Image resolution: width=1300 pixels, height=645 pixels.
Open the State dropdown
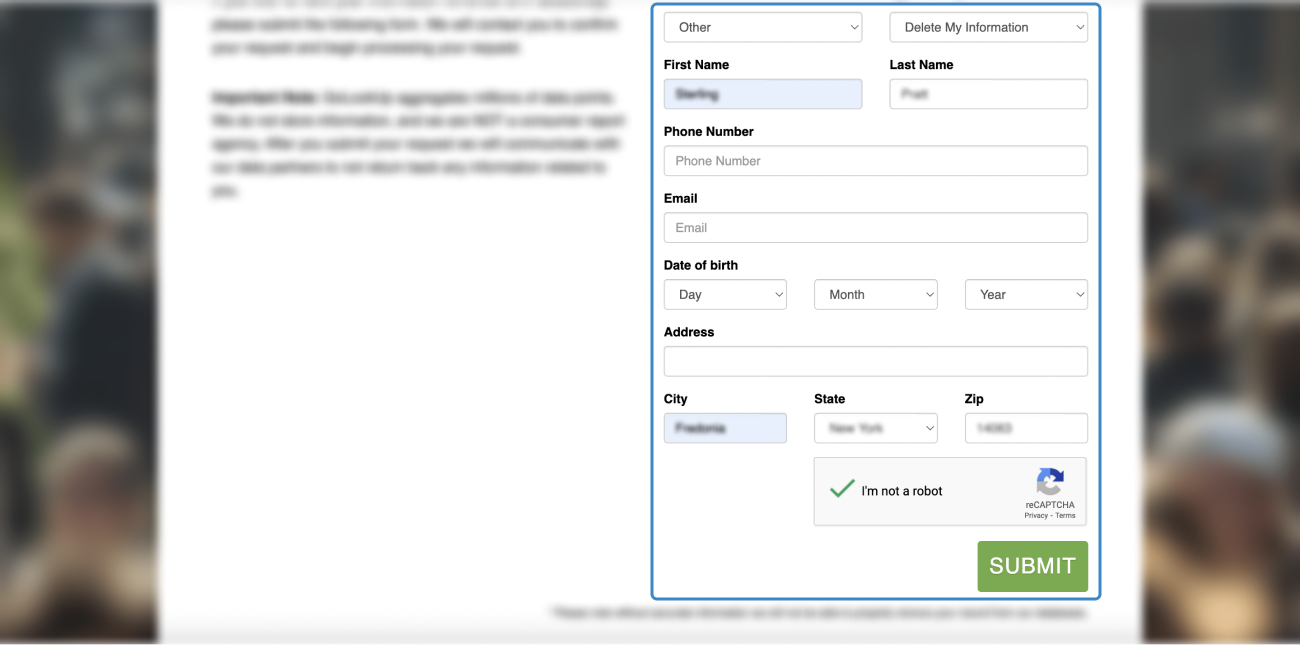(875, 428)
